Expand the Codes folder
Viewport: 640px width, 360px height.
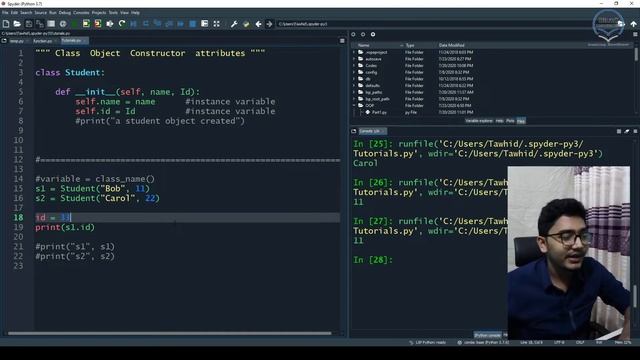point(354,65)
